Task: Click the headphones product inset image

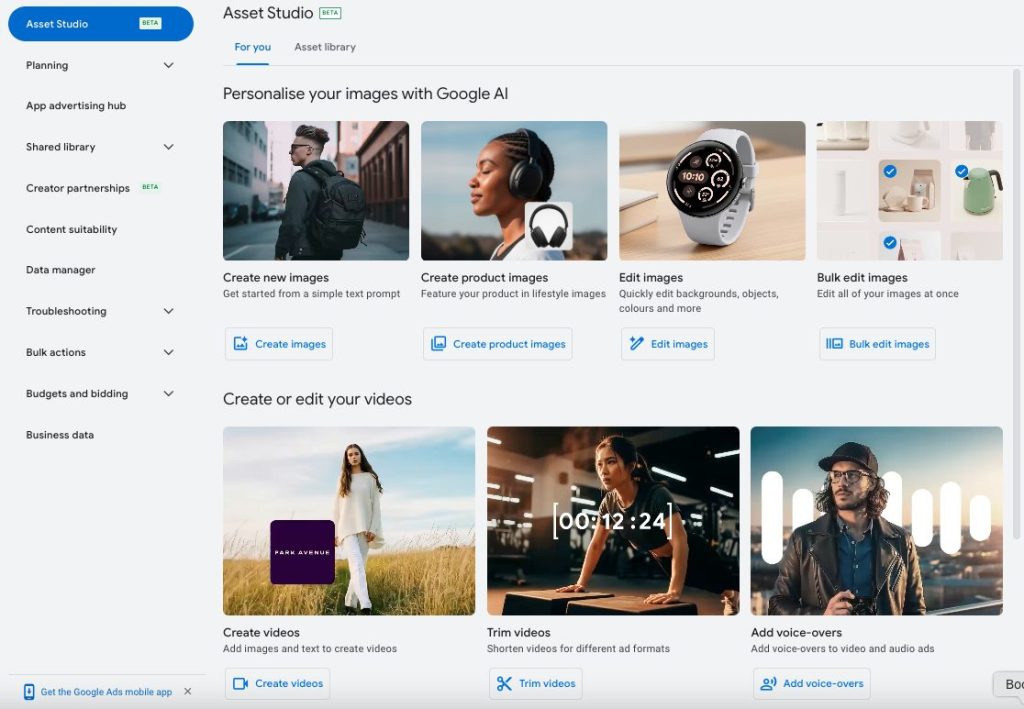Action: pos(549,226)
